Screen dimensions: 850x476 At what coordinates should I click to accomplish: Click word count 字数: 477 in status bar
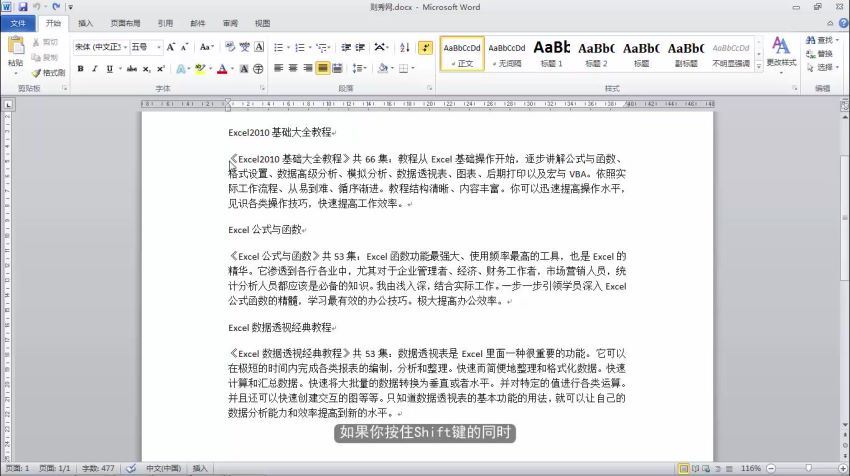pos(98,468)
